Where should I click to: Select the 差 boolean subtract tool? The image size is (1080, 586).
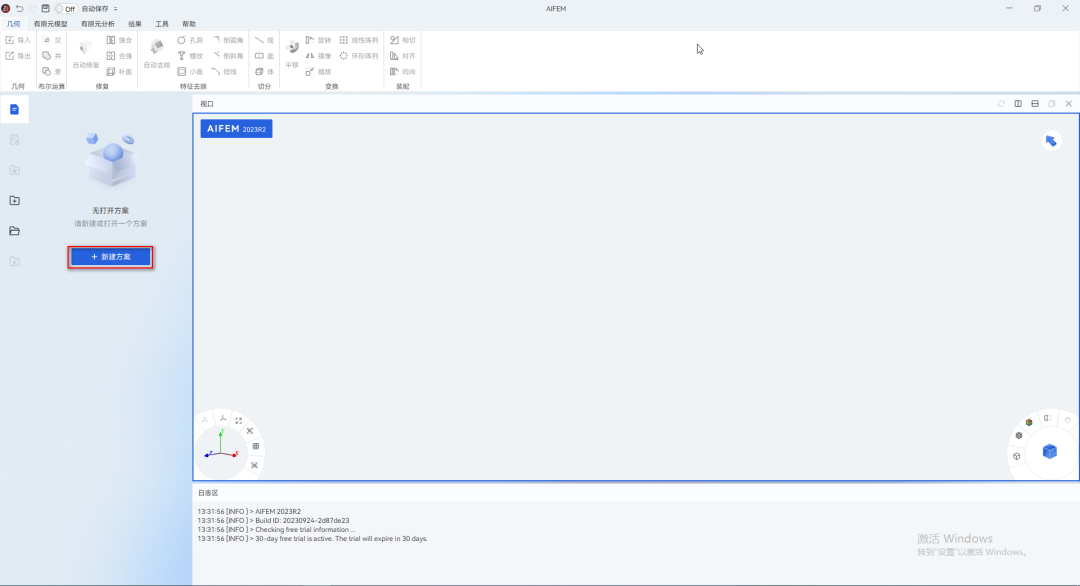(x=52, y=72)
